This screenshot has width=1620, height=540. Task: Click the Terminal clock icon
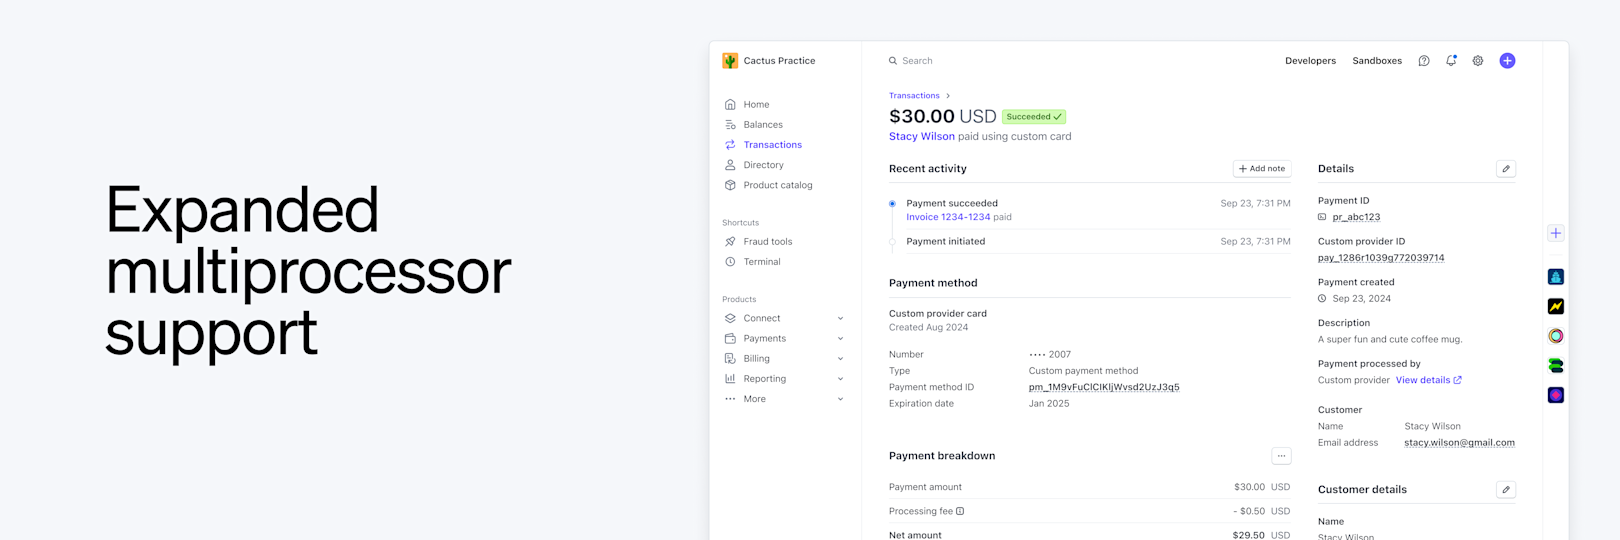[x=730, y=262]
